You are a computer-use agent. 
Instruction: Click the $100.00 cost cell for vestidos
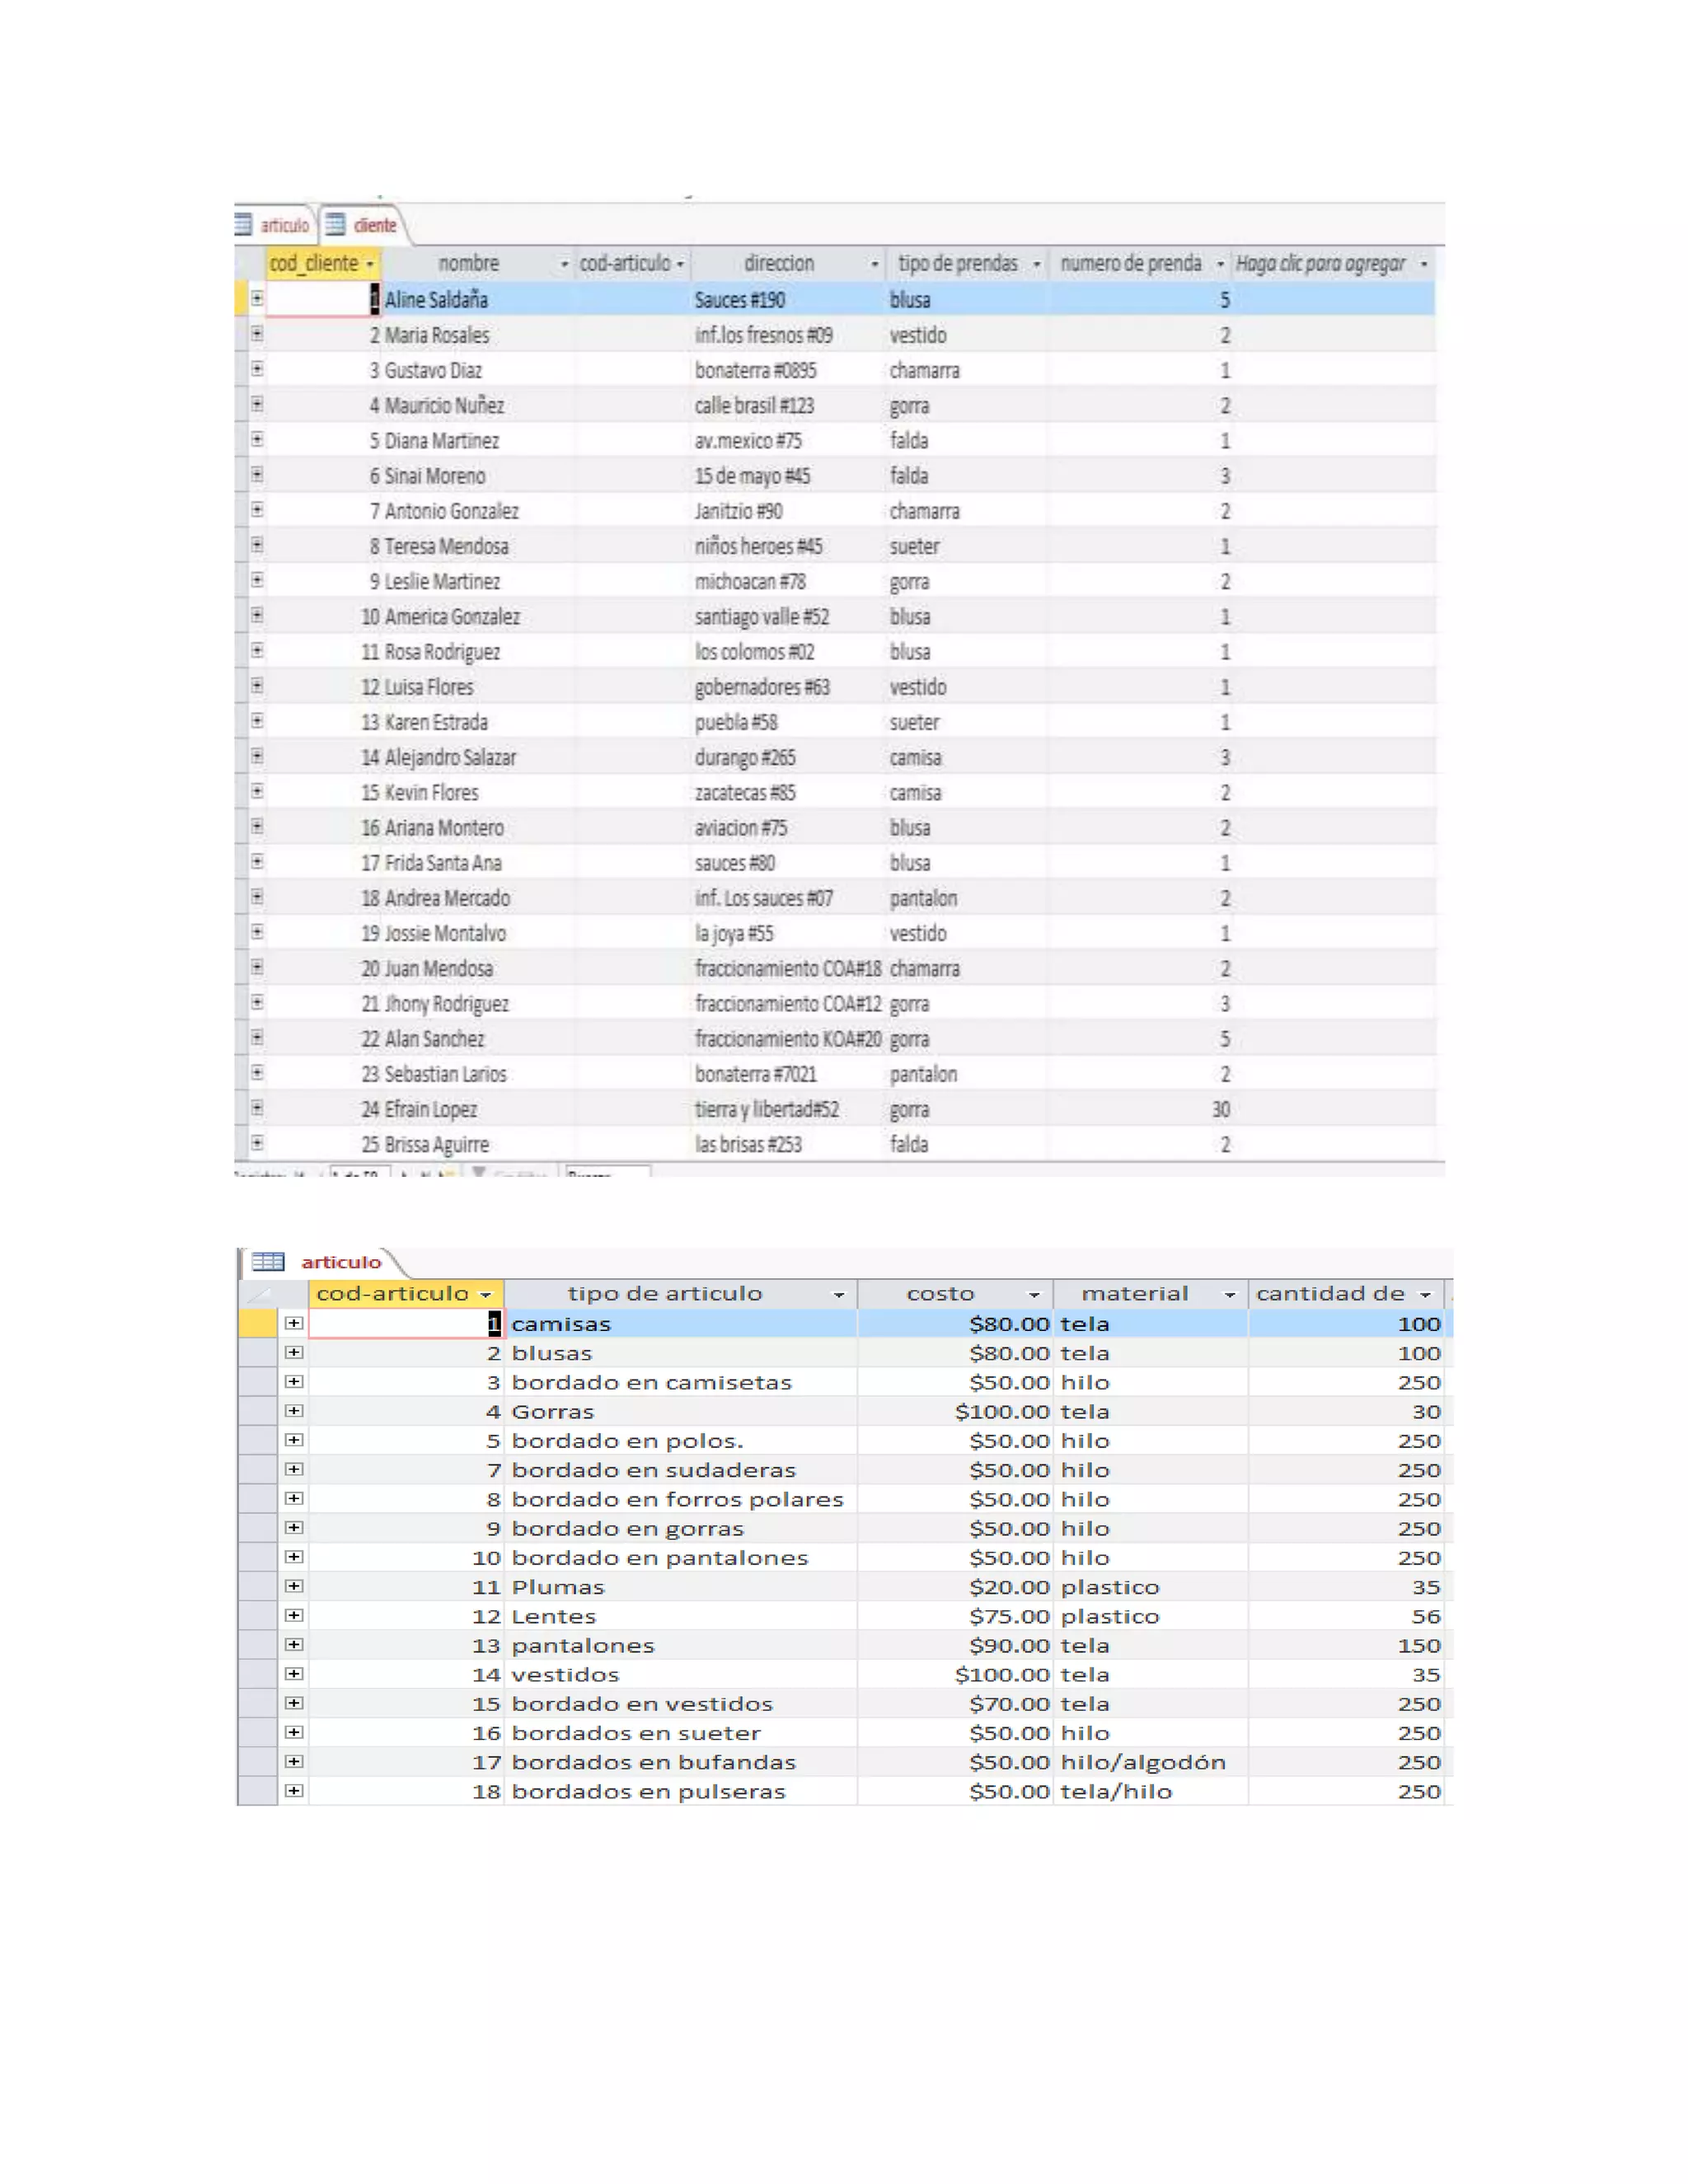1002,1674
